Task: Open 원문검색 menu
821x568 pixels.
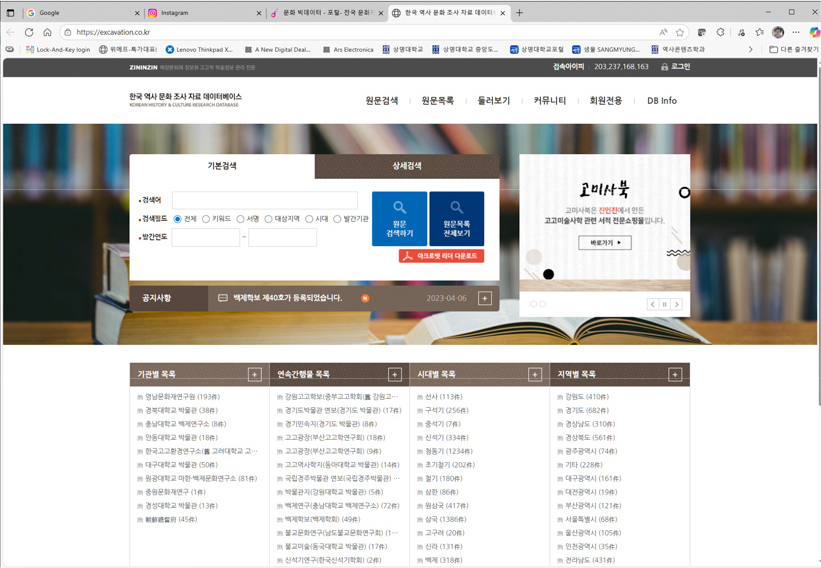Action: point(382,101)
